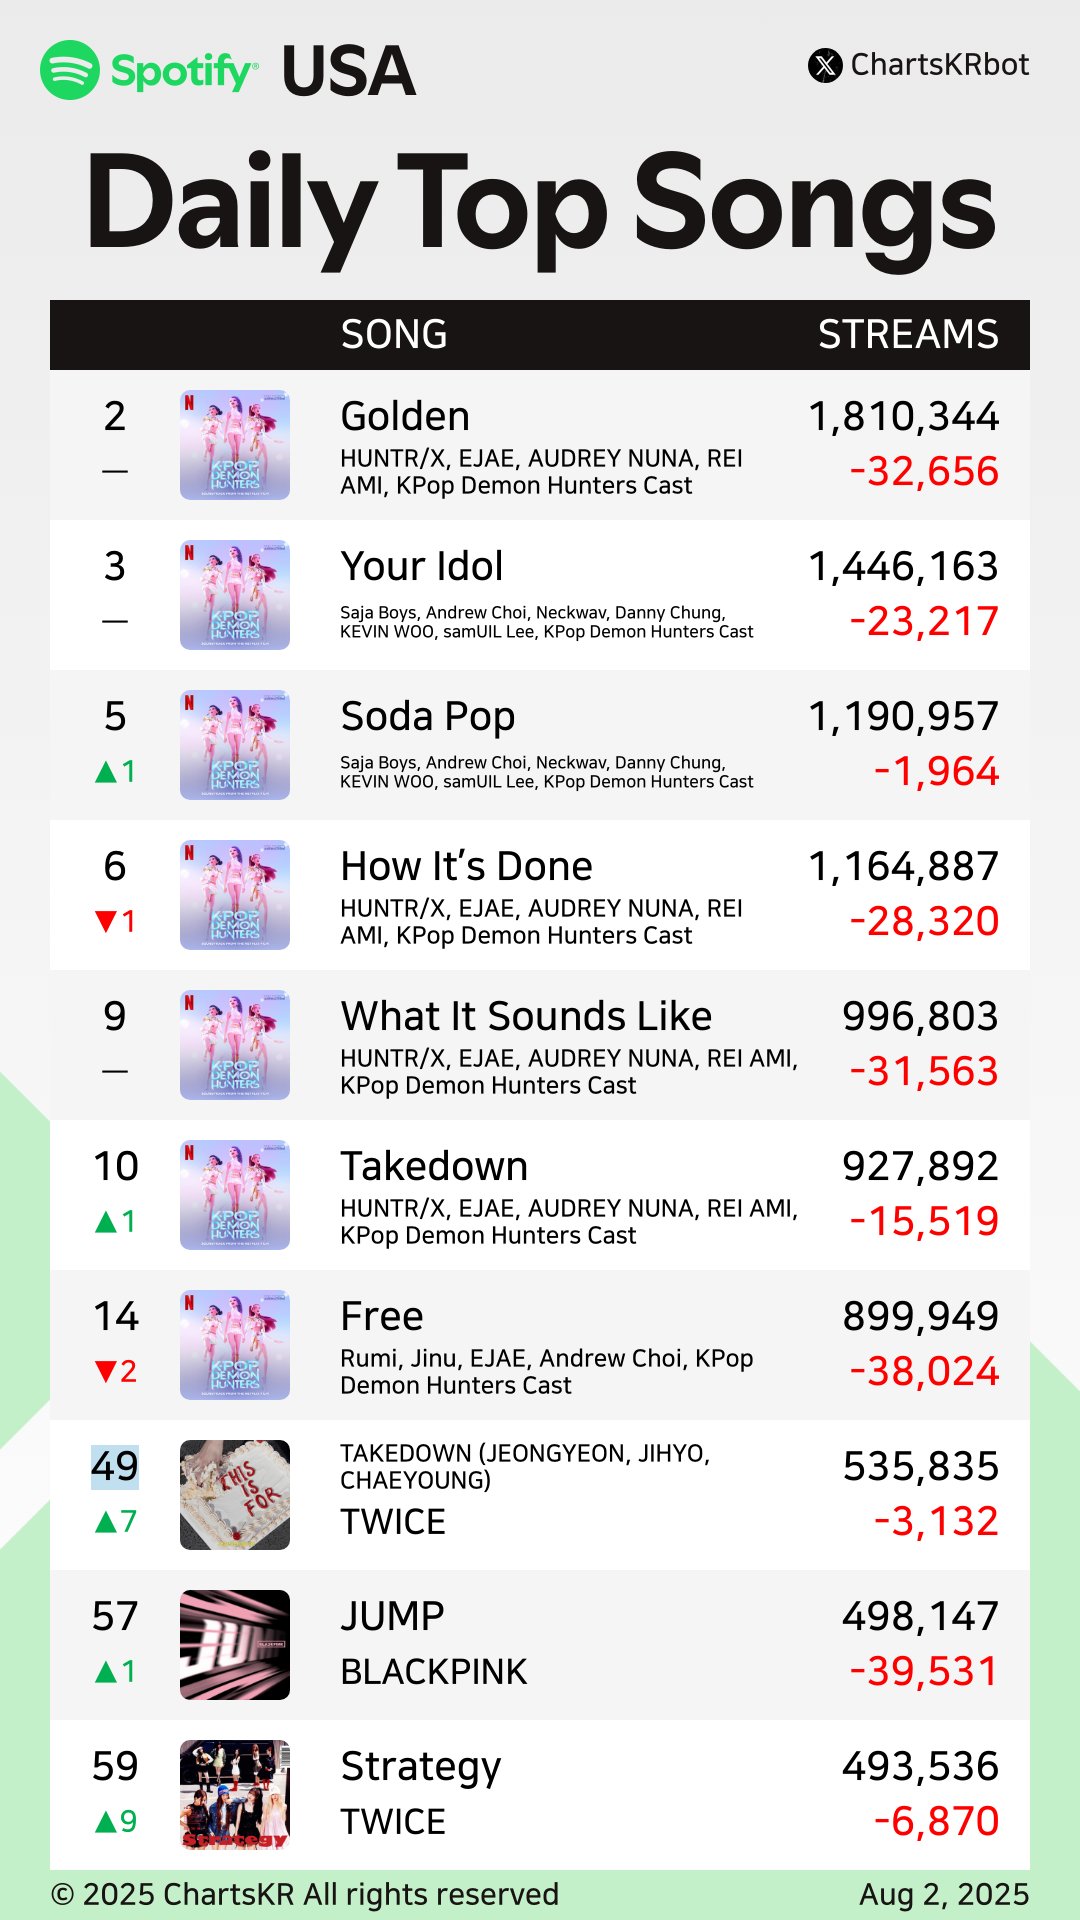Select the STREAMS column header
Screen dimensions: 1080x1920
click(908, 335)
